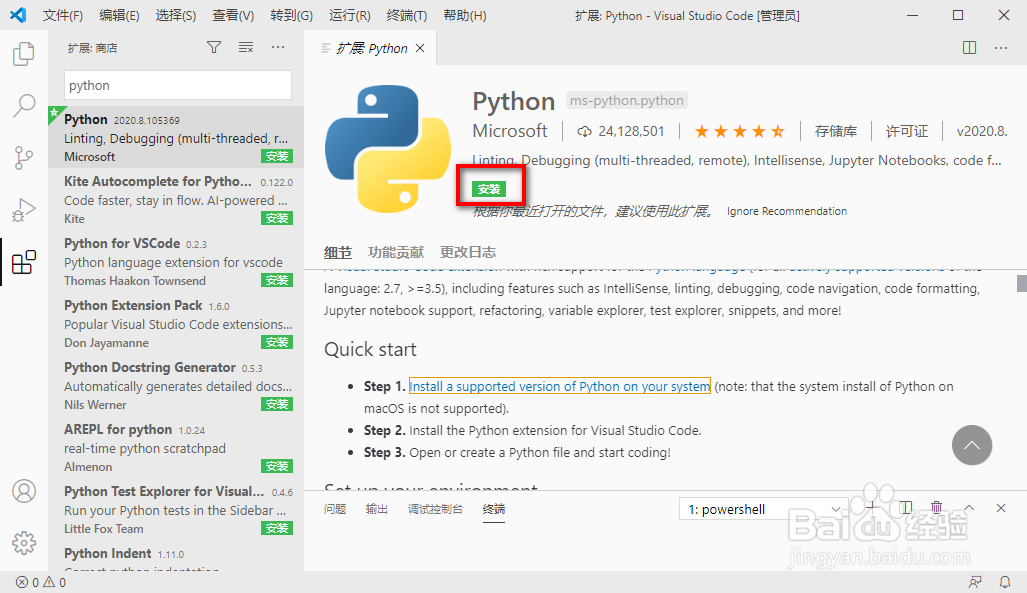Viewport: 1027px width, 593px height.
Task: Open the Explorer view in activity bar
Action: point(24,54)
